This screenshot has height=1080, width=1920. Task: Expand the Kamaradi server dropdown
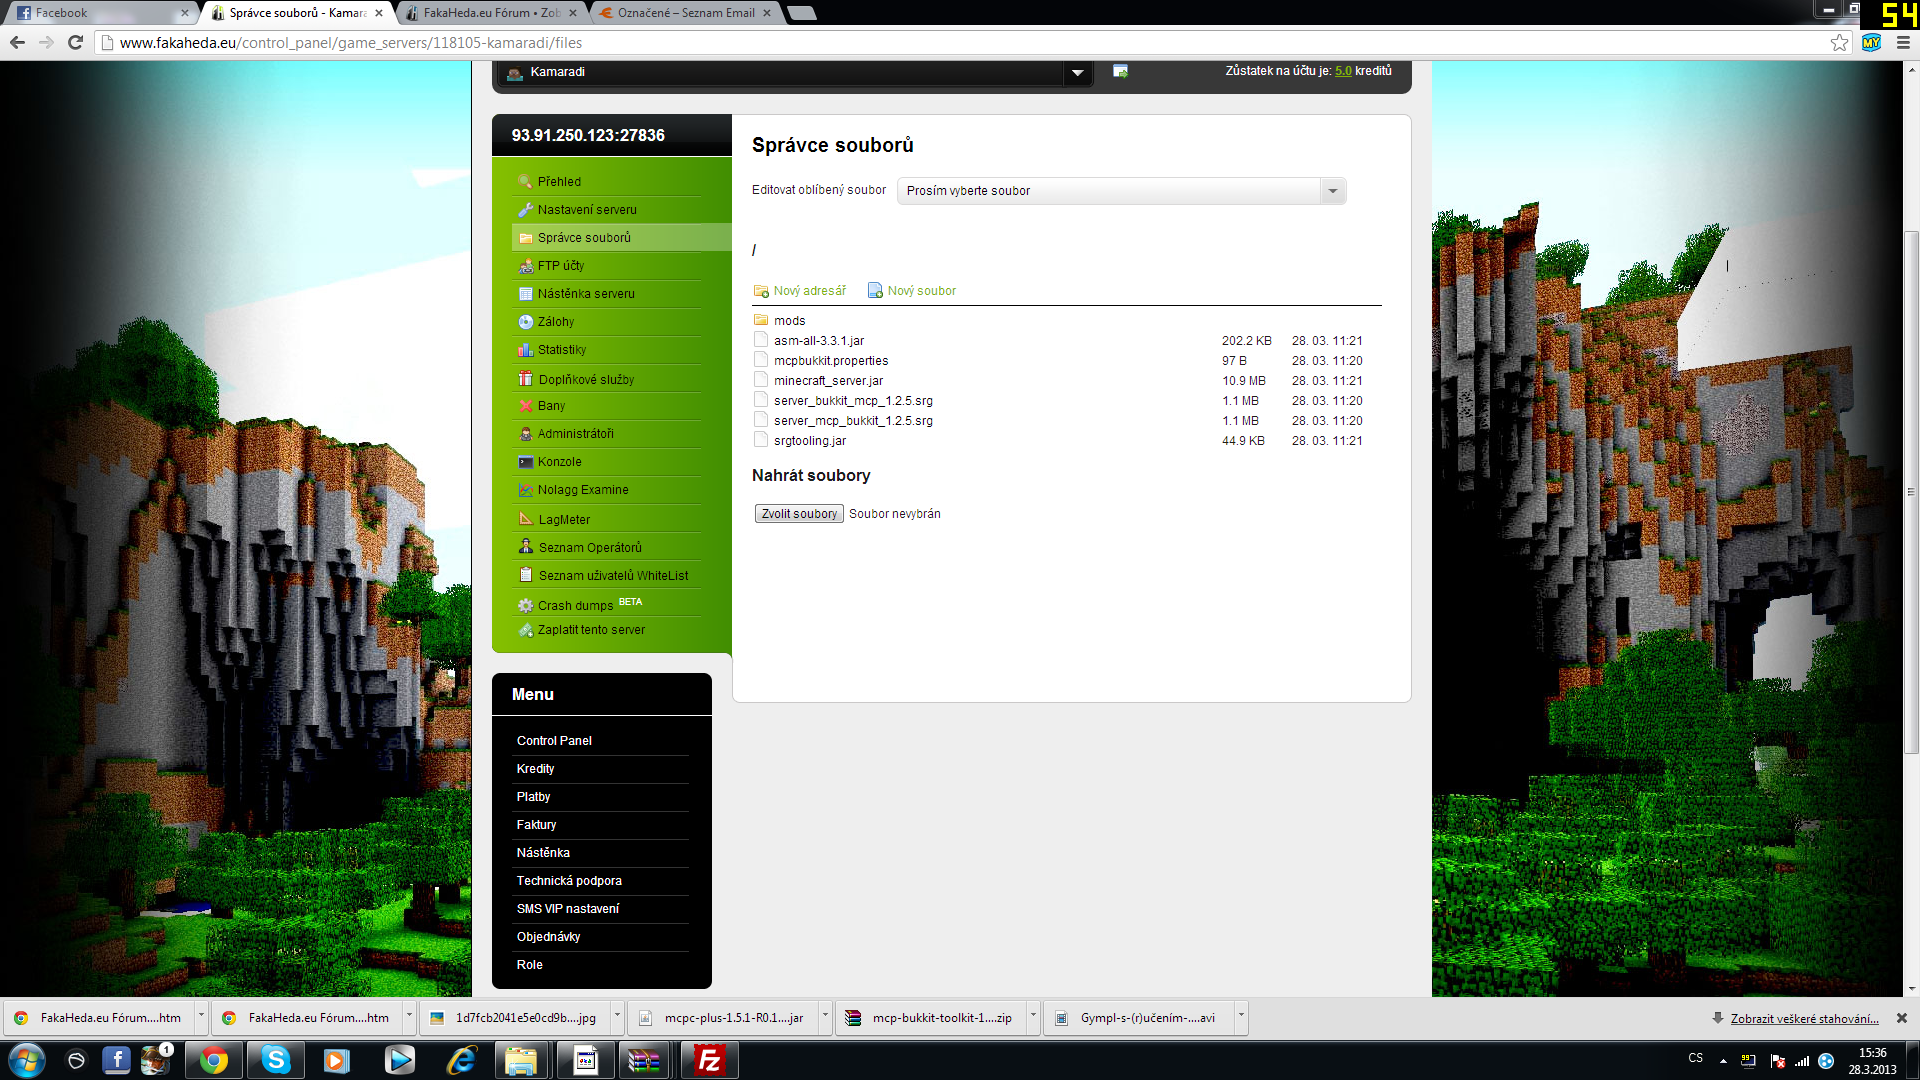pos(1077,72)
